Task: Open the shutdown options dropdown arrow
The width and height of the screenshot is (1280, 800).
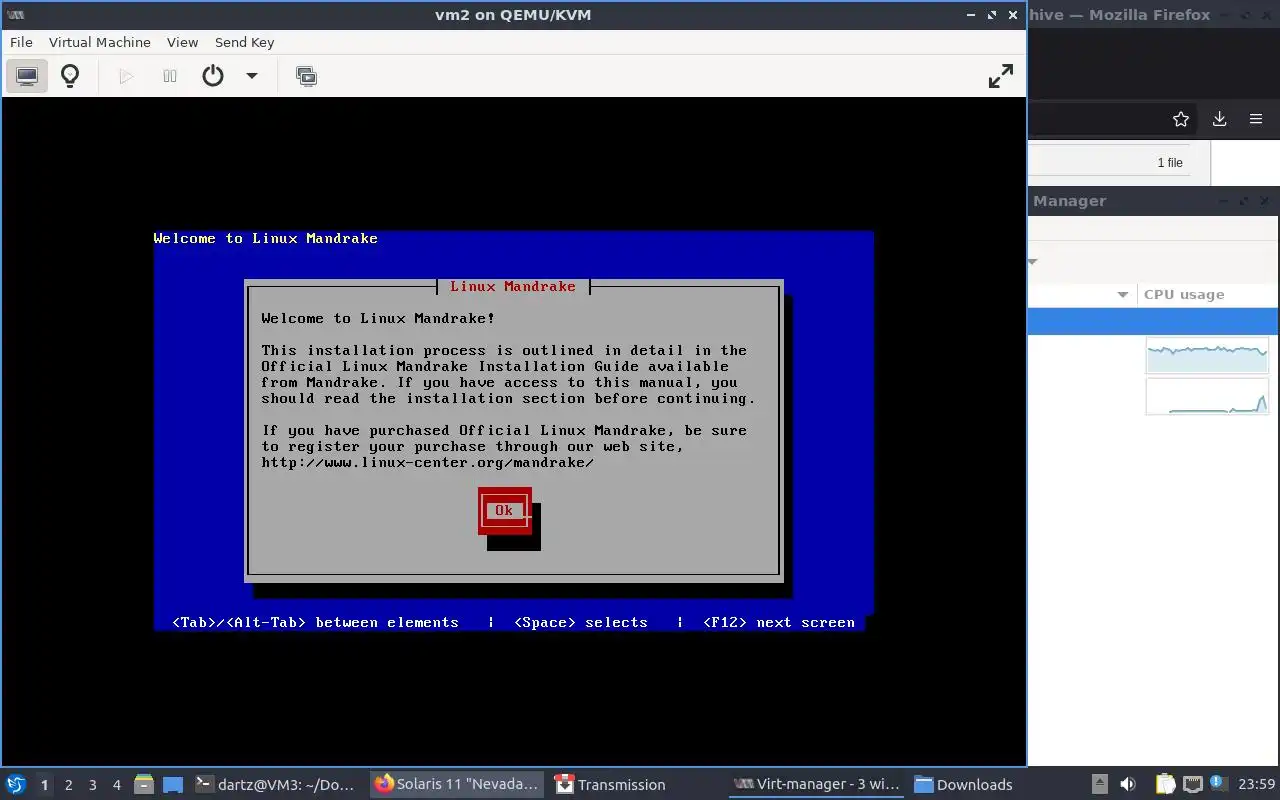Action: [x=252, y=76]
